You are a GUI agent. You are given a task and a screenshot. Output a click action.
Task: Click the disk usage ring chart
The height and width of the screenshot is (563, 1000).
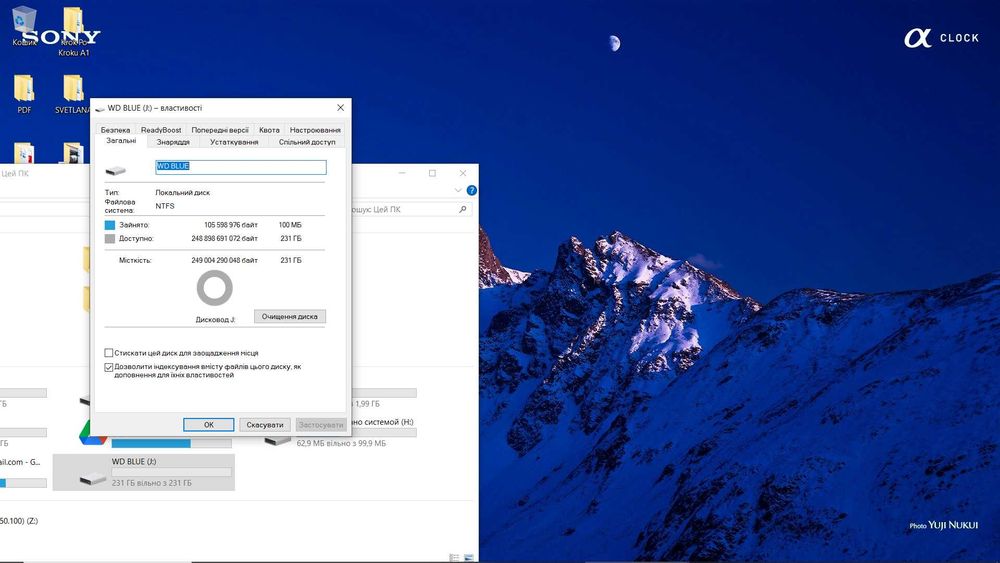214,288
